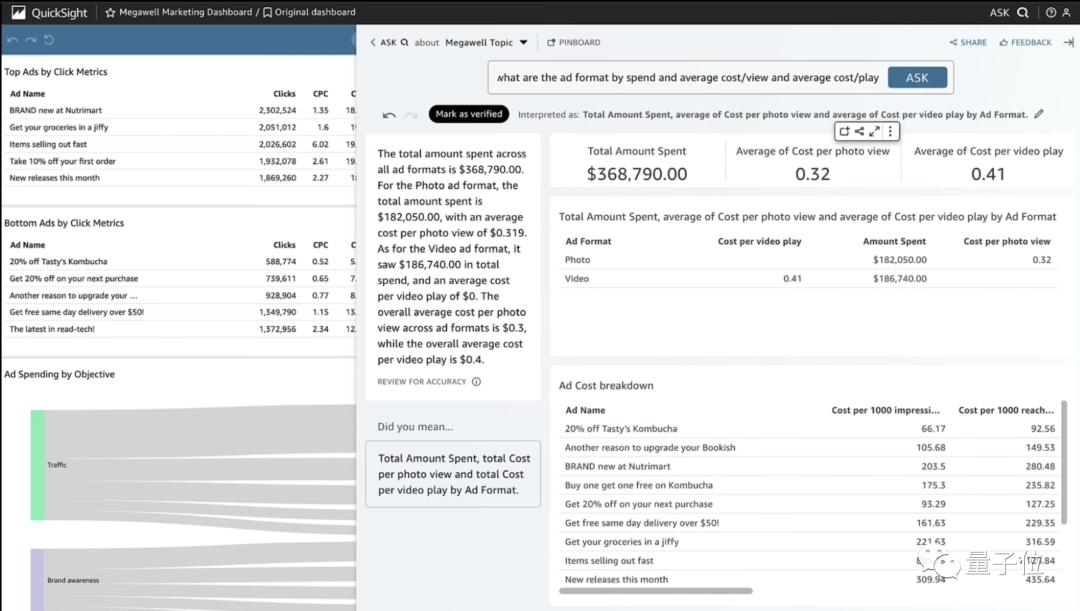Click the QuickSight logo icon
Screen dimensions: 1080x611
(x=19, y=12)
